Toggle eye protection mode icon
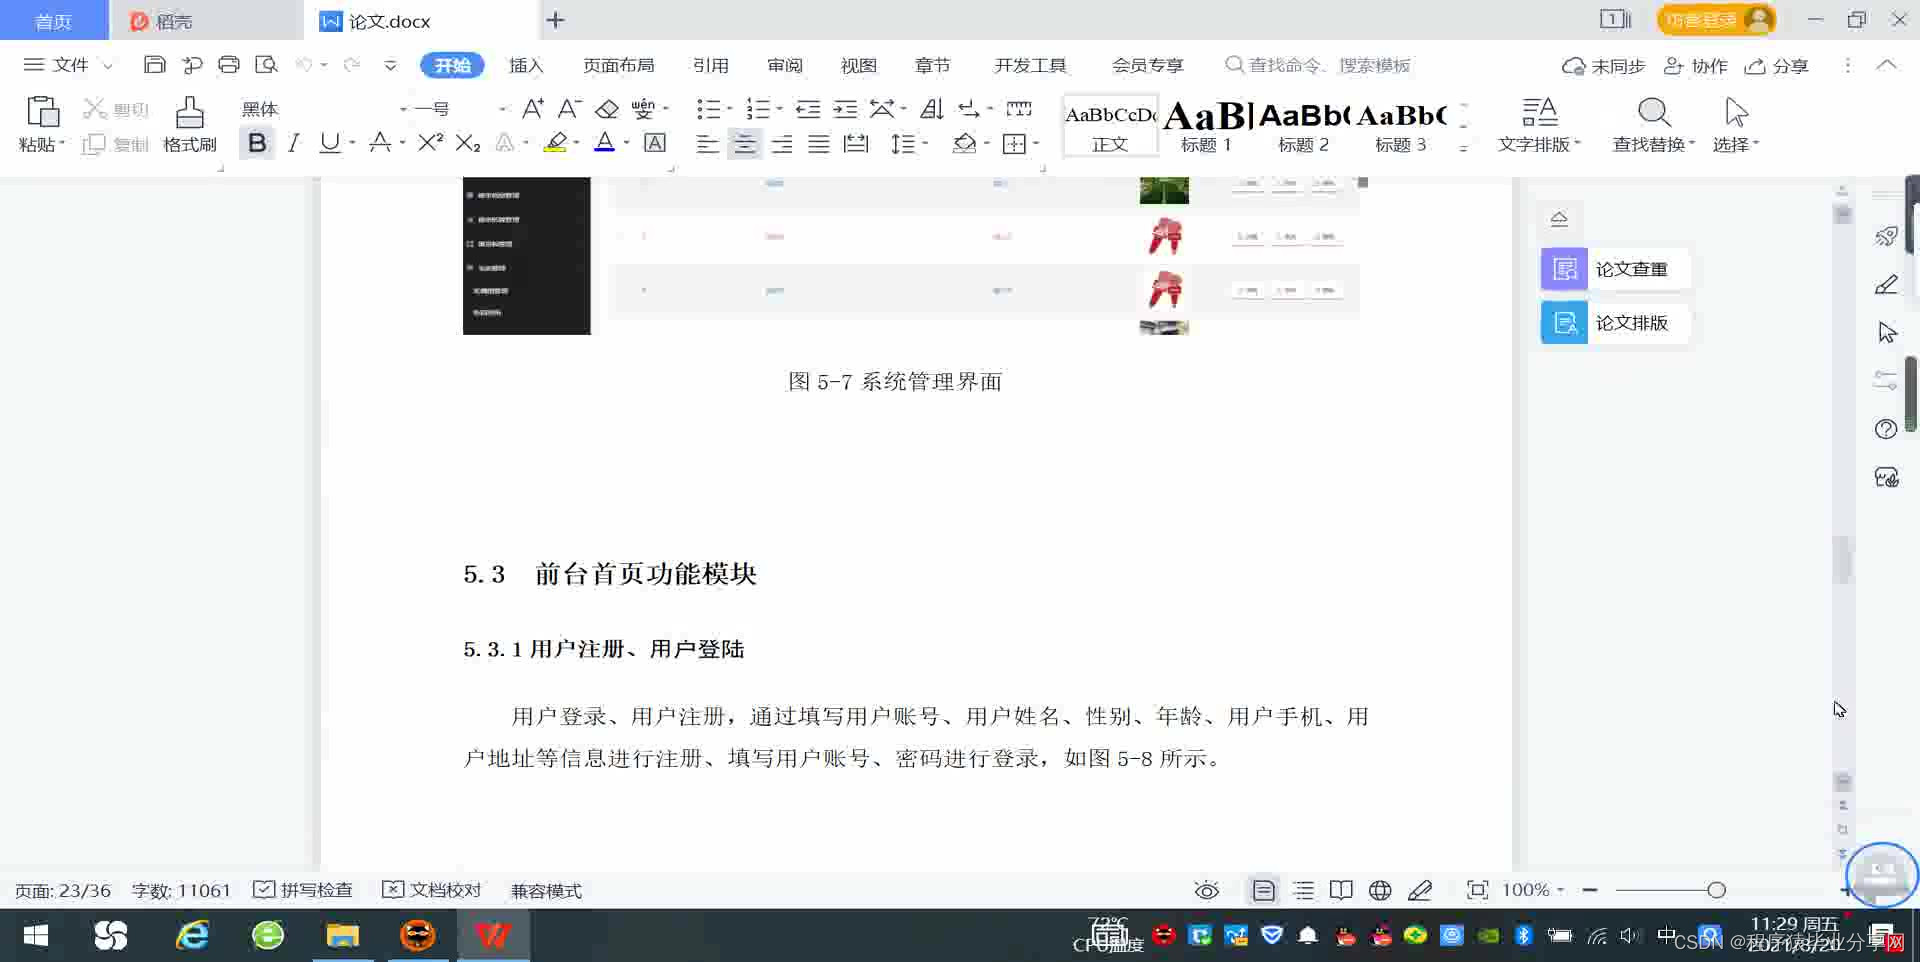Screen dimensions: 1920x962 [x=1207, y=890]
